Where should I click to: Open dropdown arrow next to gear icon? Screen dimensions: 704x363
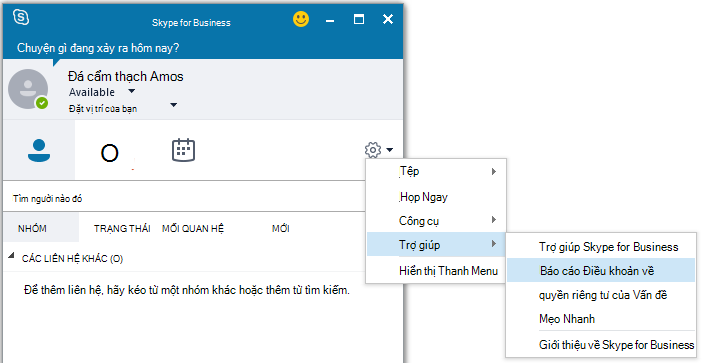click(x=390, y=150)
